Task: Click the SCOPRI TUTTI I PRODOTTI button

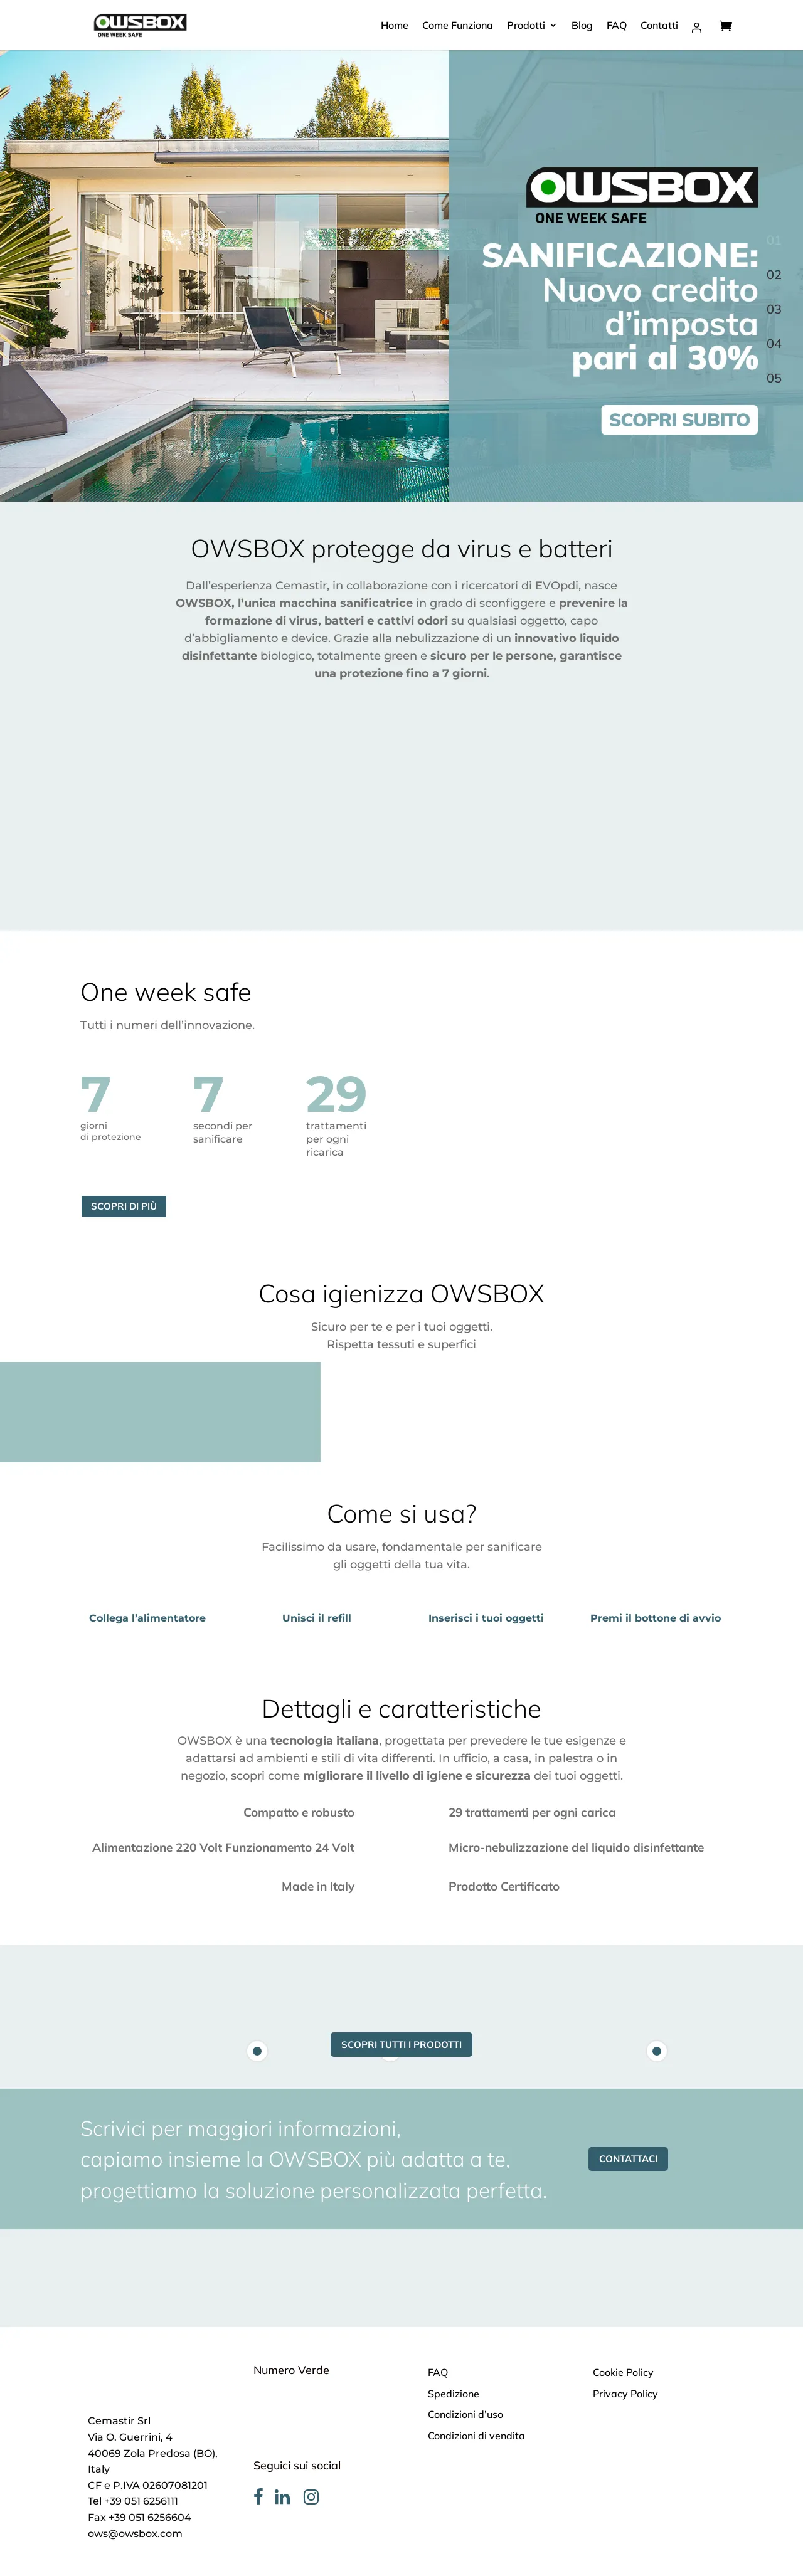Action: pos(401,2044)
